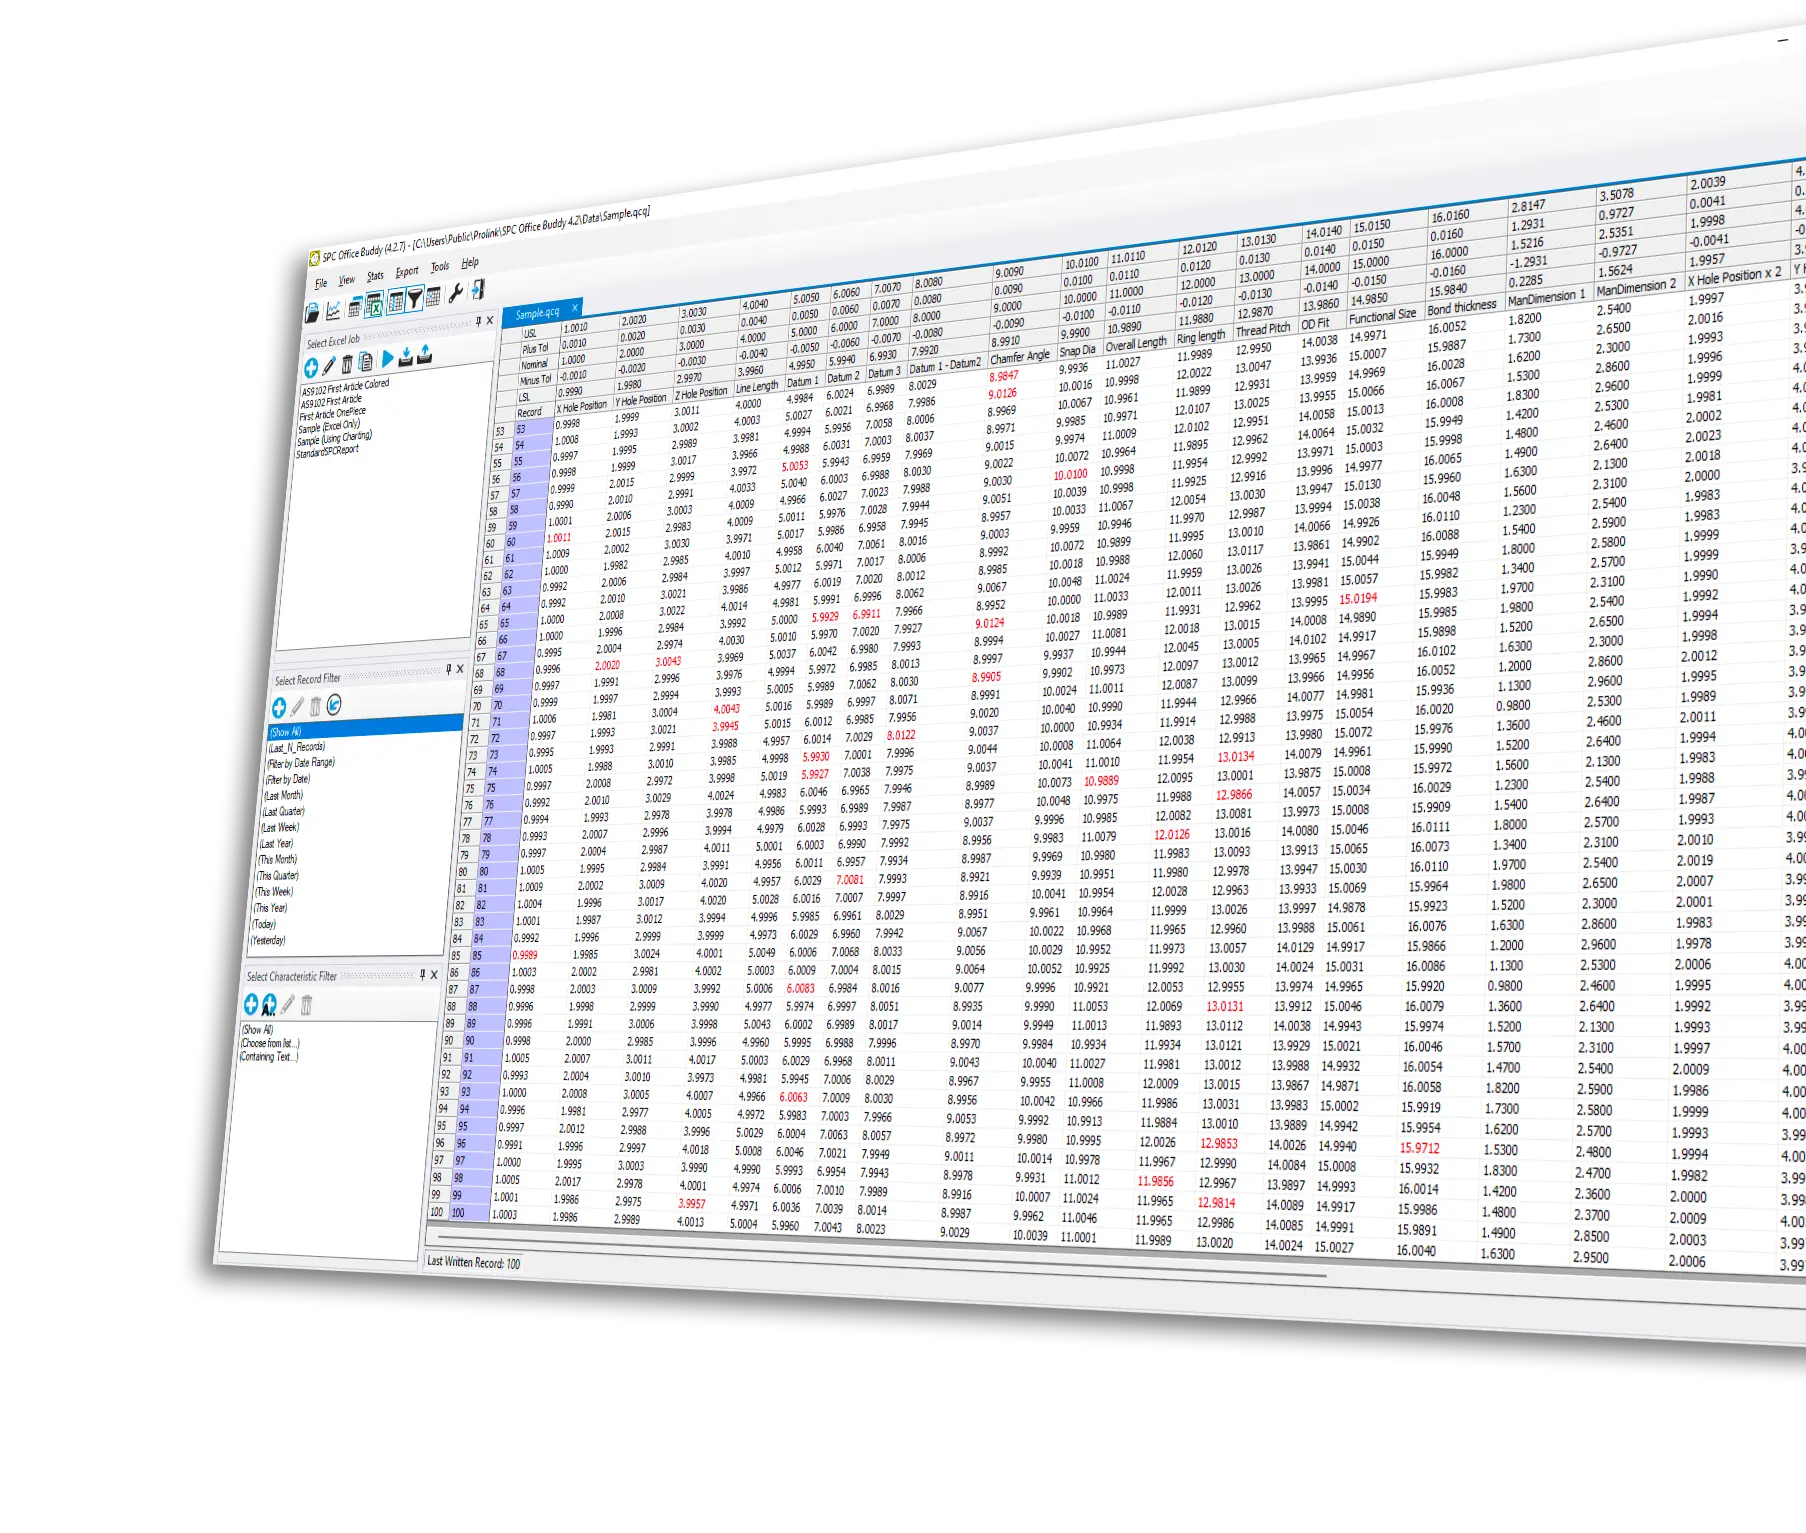
Task: Click the X Hole Position column header
Action: (581, 406)
